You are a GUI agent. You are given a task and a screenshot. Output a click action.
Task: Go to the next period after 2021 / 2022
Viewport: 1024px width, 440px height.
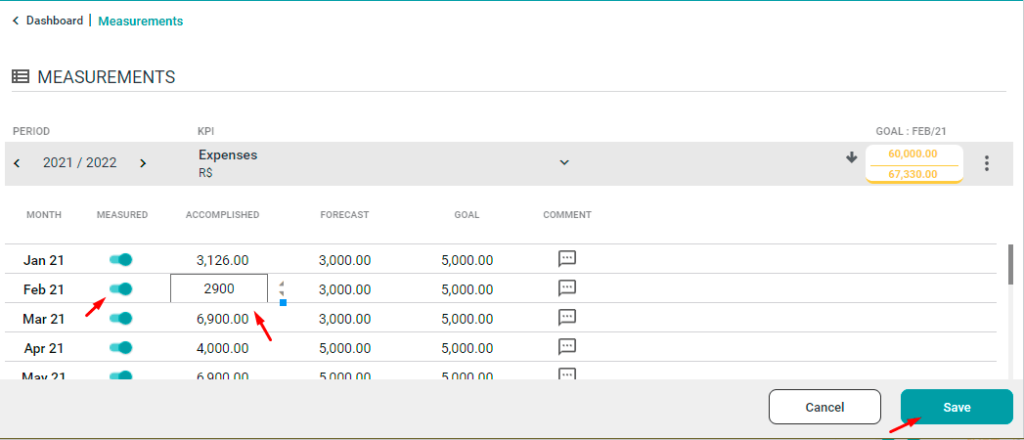point(143,163)
